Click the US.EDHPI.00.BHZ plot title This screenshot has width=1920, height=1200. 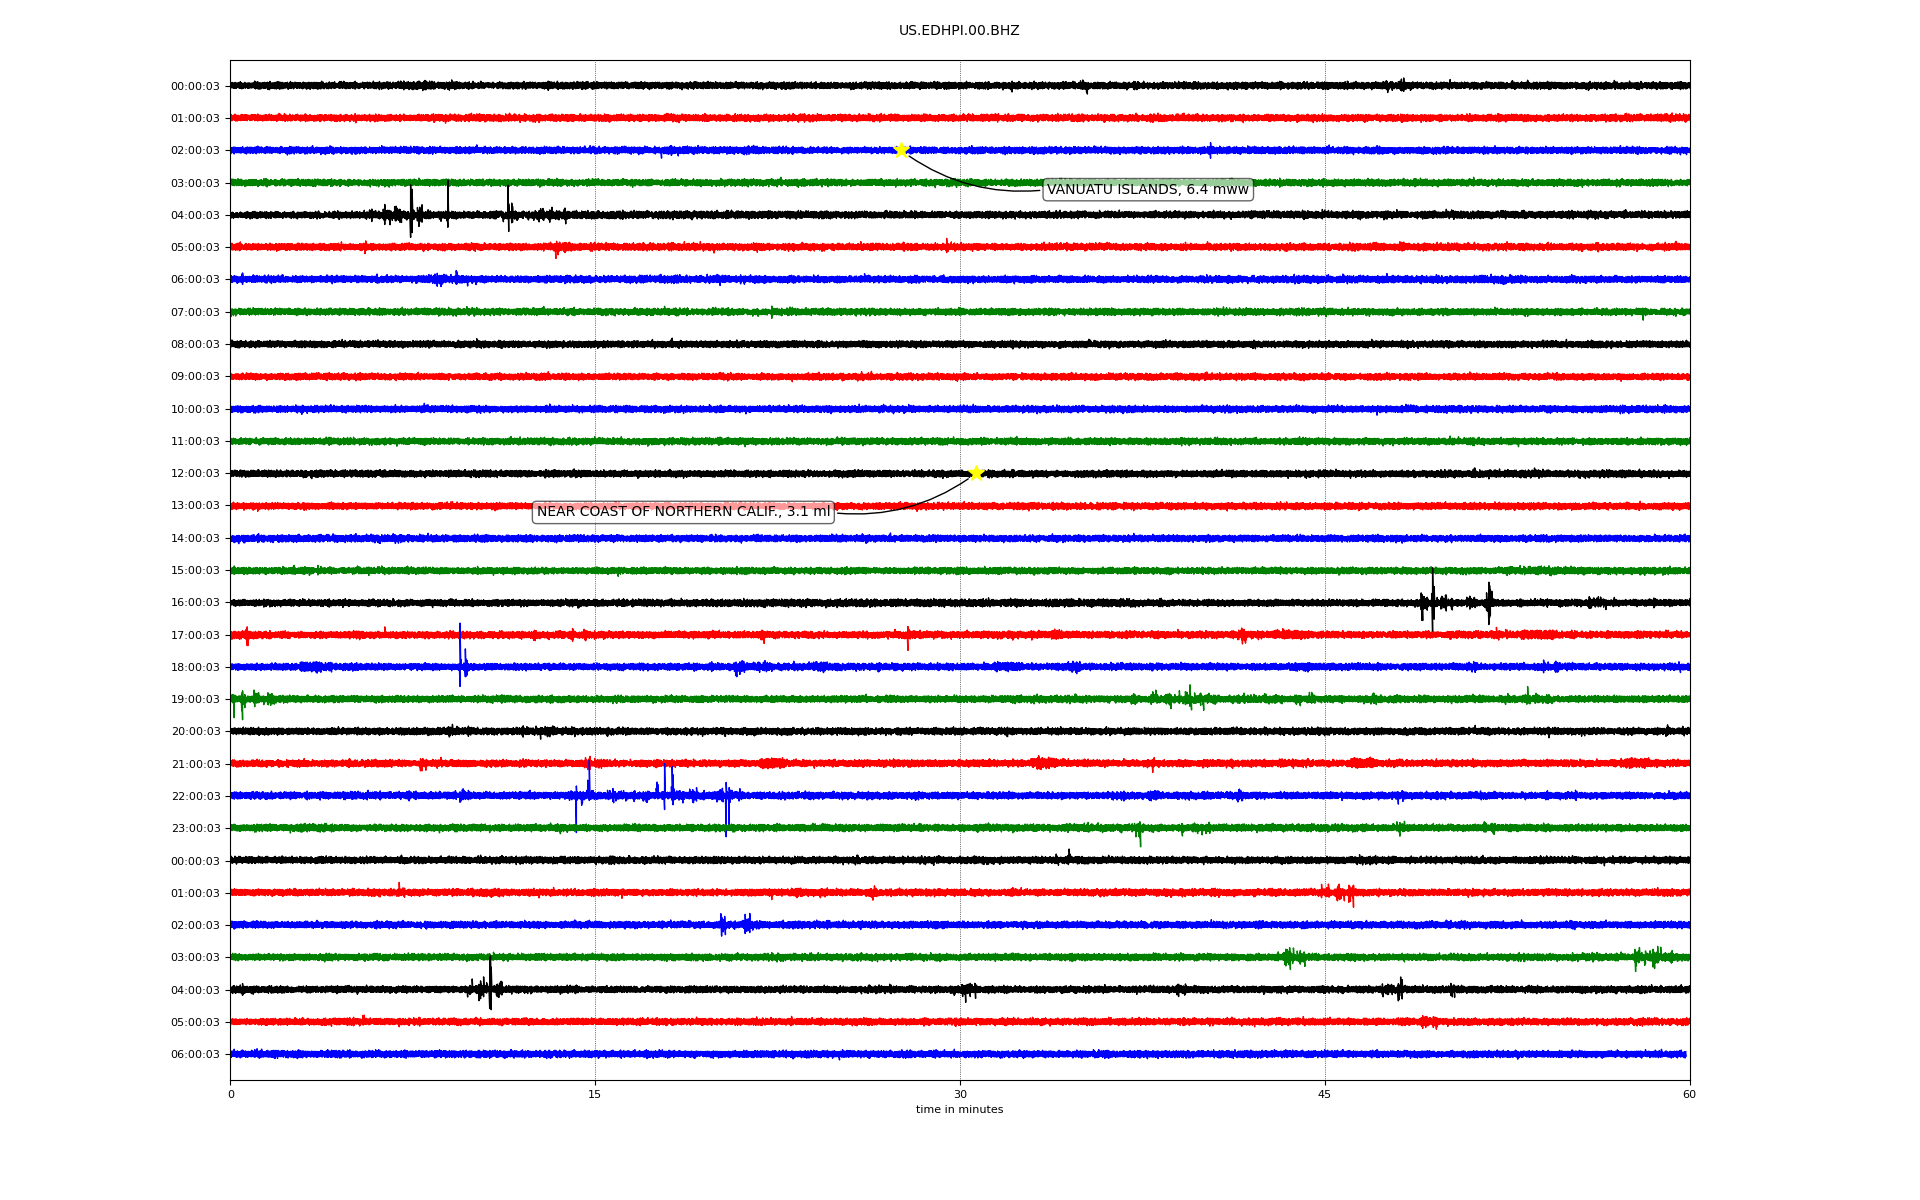tap(959, 31)
